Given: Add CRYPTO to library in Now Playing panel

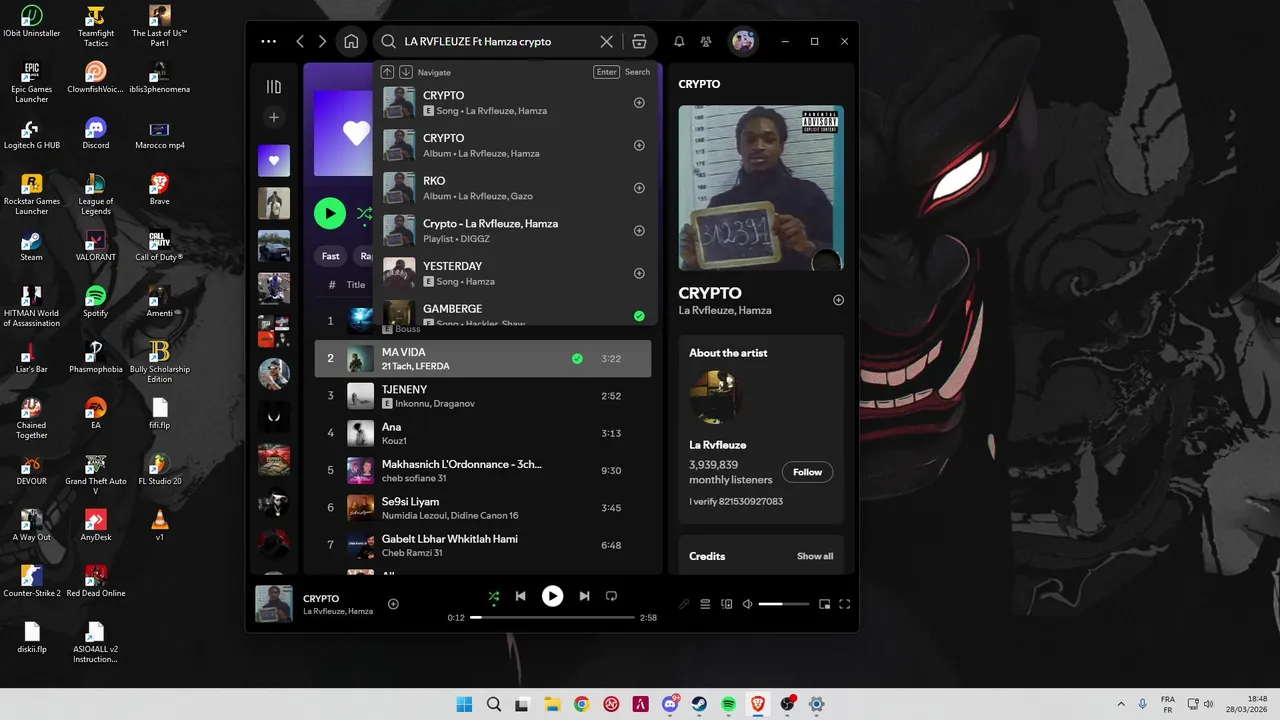Looking at the screenshot, I should 839,300.
